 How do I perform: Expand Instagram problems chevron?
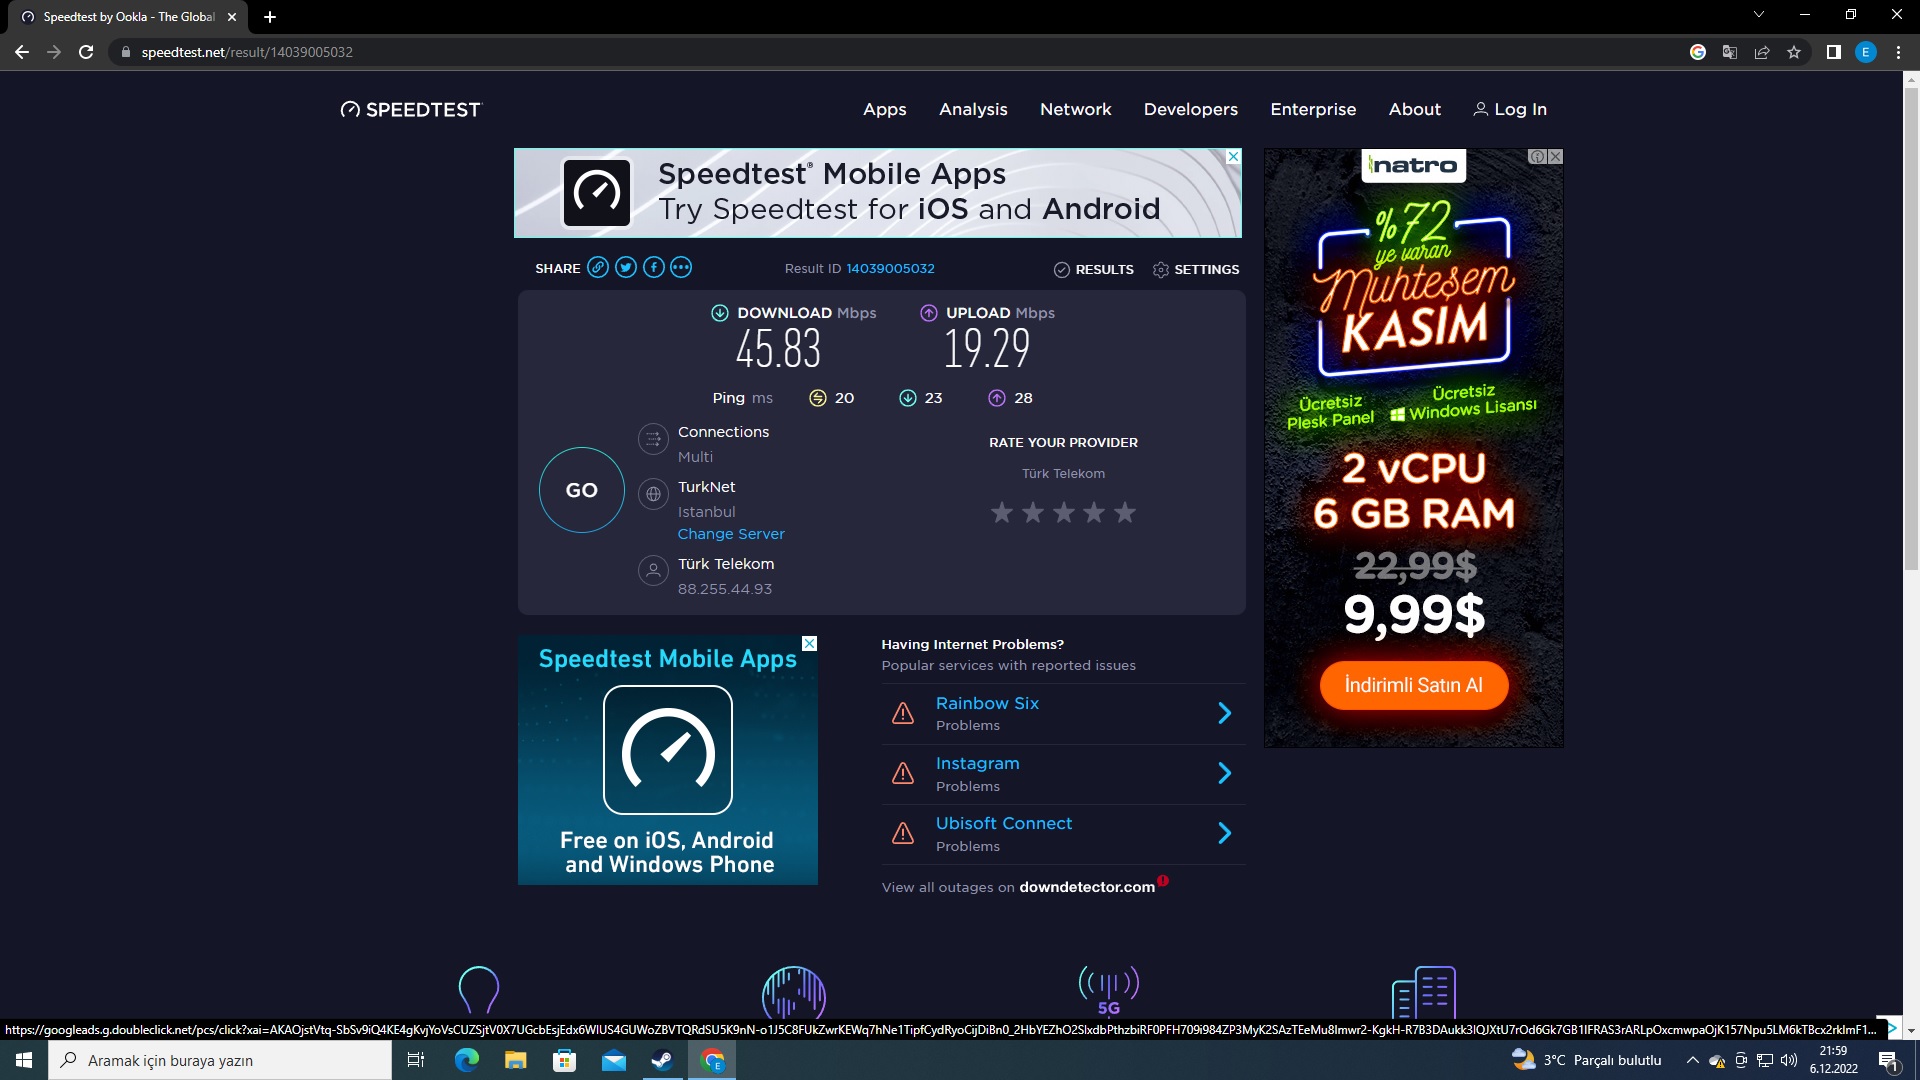click(x=1225, y=773)
